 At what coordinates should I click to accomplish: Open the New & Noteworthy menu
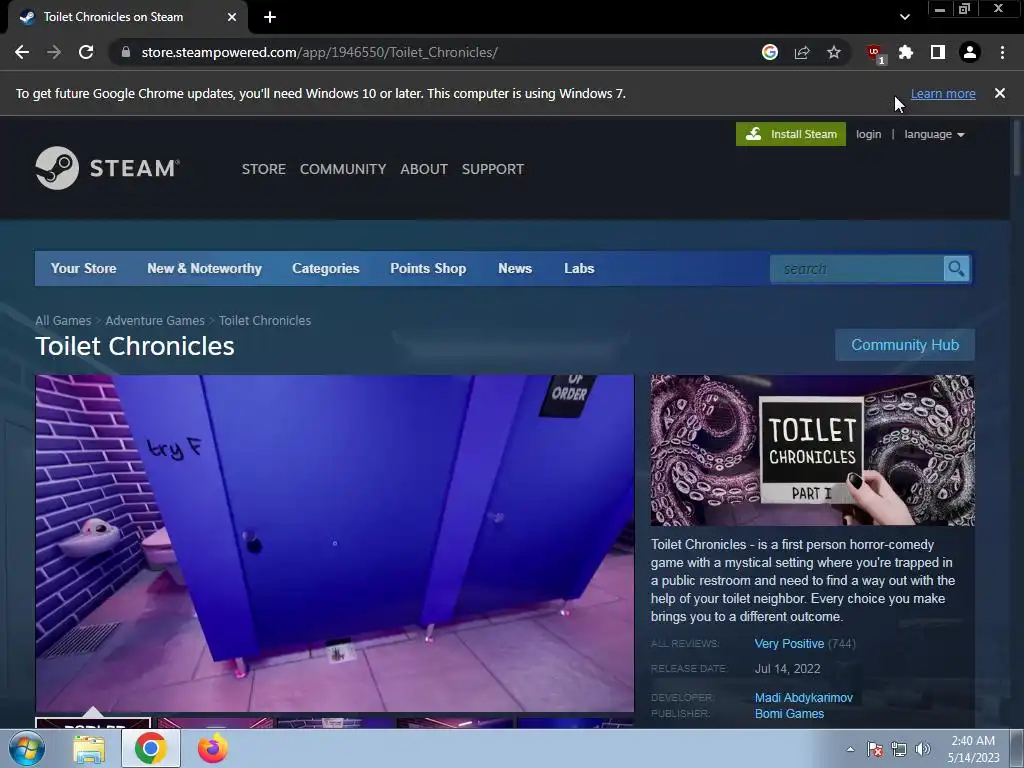coord(204,268)
